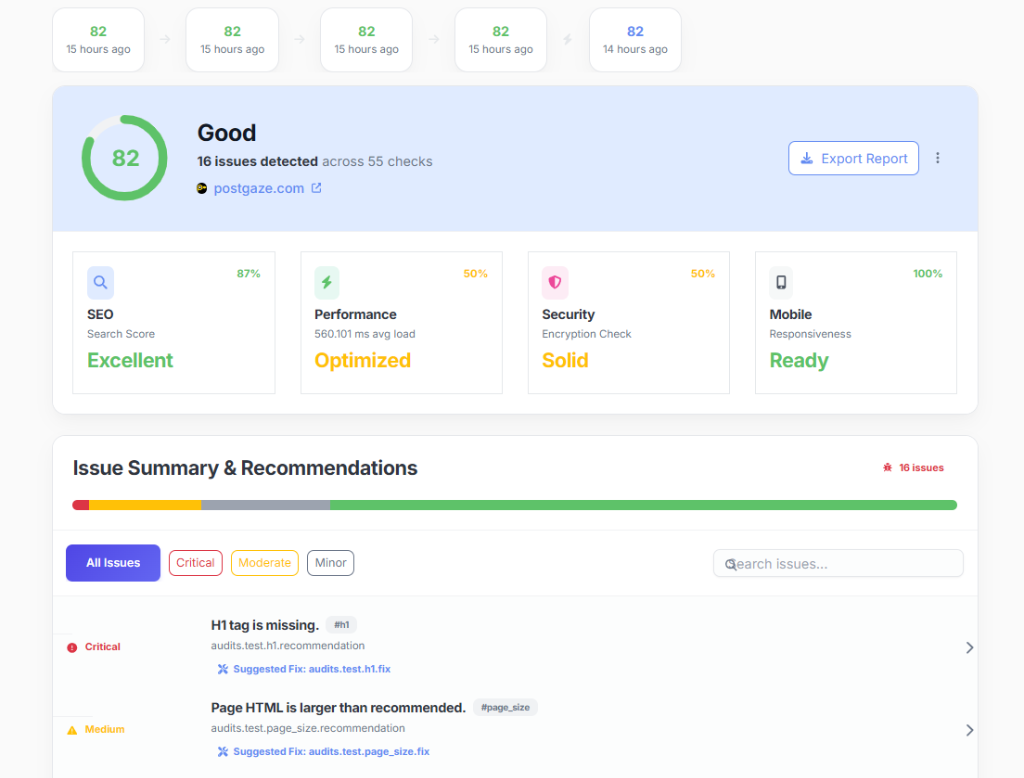Screen dimensions: 1024x778
Task: Click the severity distribution progress bar
Action: click(x=515, y=505)
